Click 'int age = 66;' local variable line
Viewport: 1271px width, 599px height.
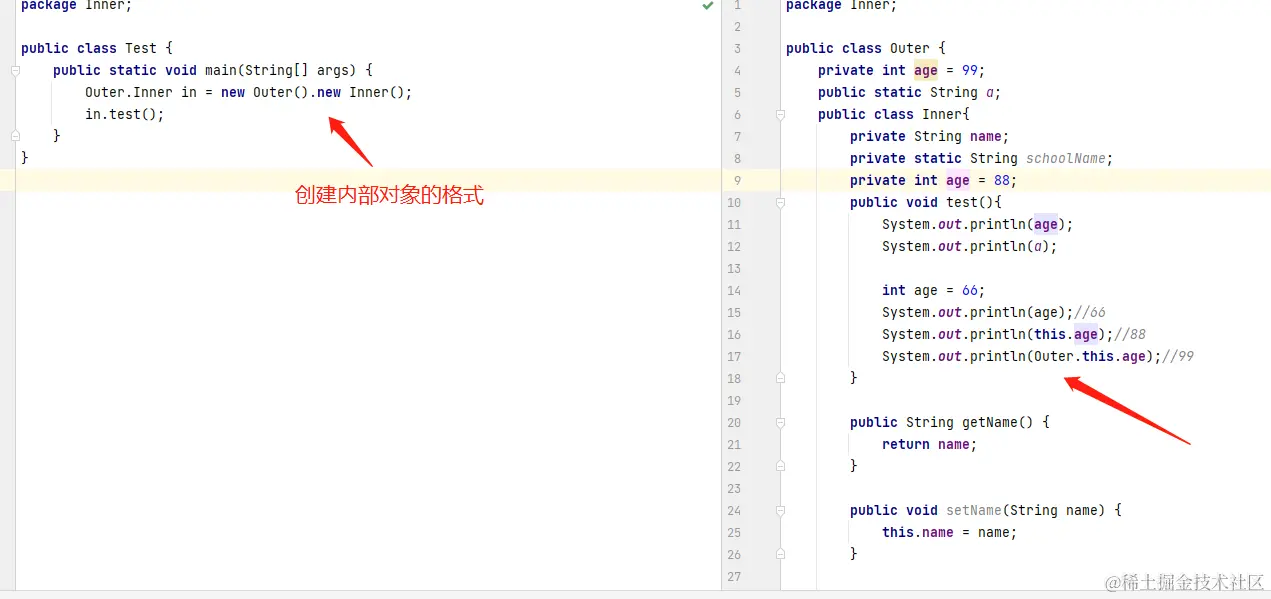[934, 290]
